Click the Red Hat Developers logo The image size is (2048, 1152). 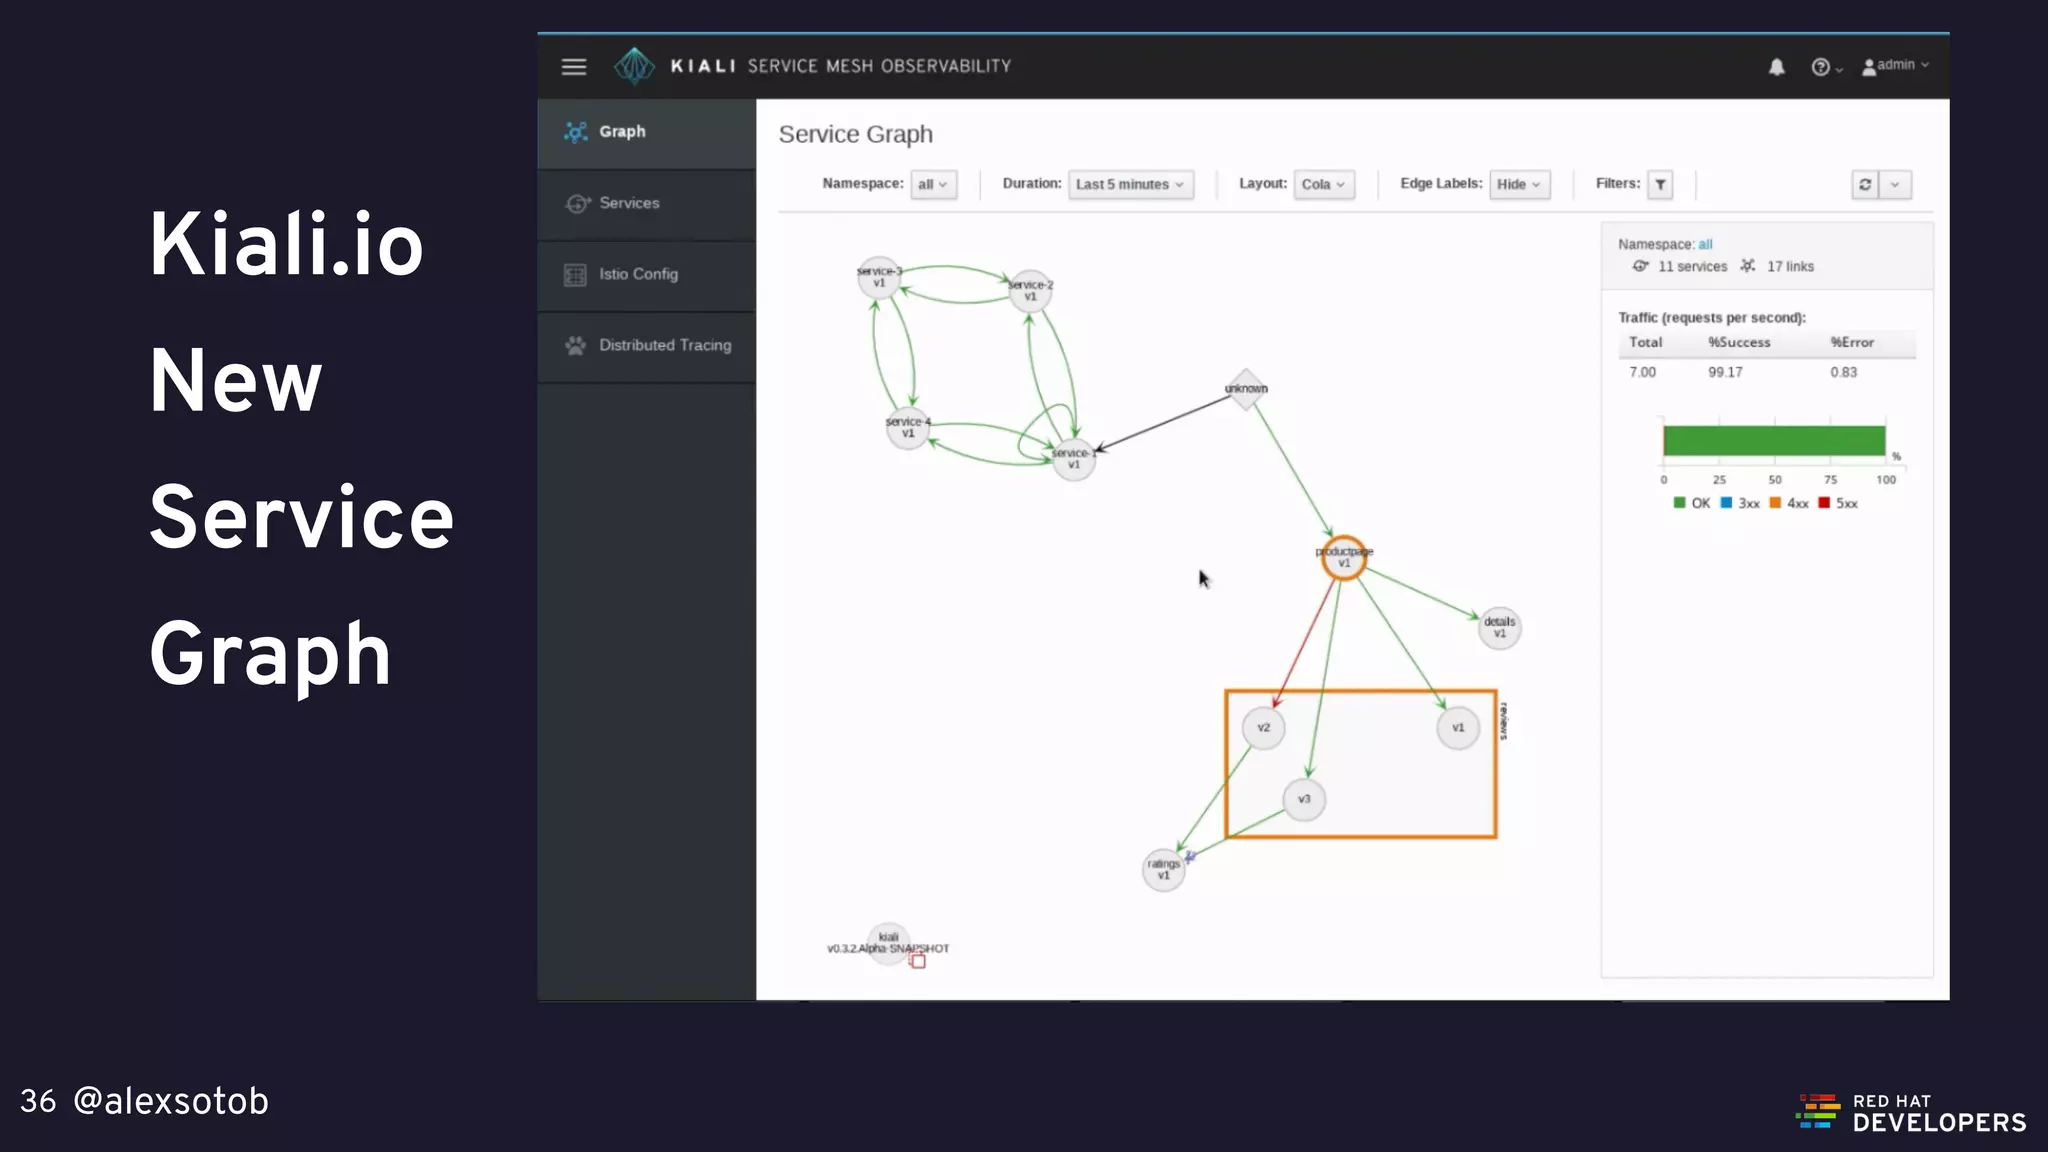[1911, 1113]
